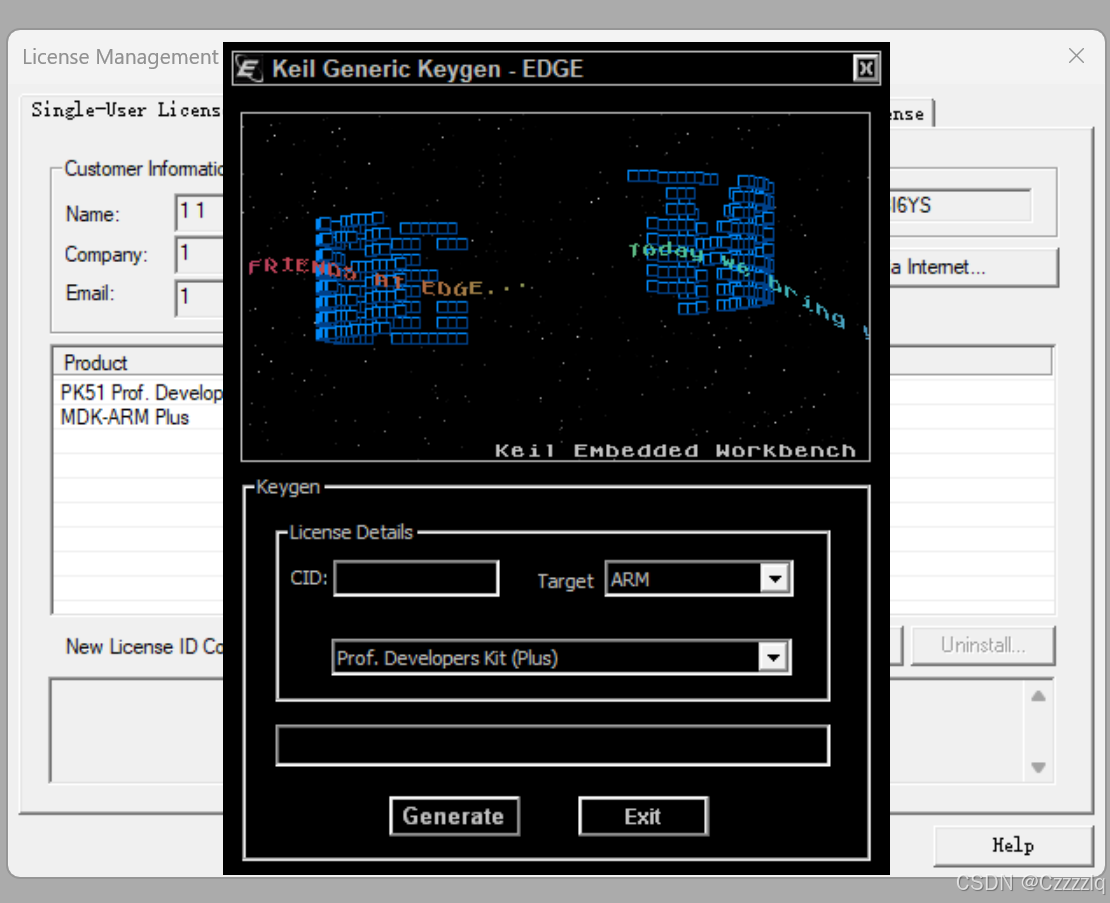Screen dimensions: 1110x903
Task: Click the Company field in License Management
Action: (199, 254)
